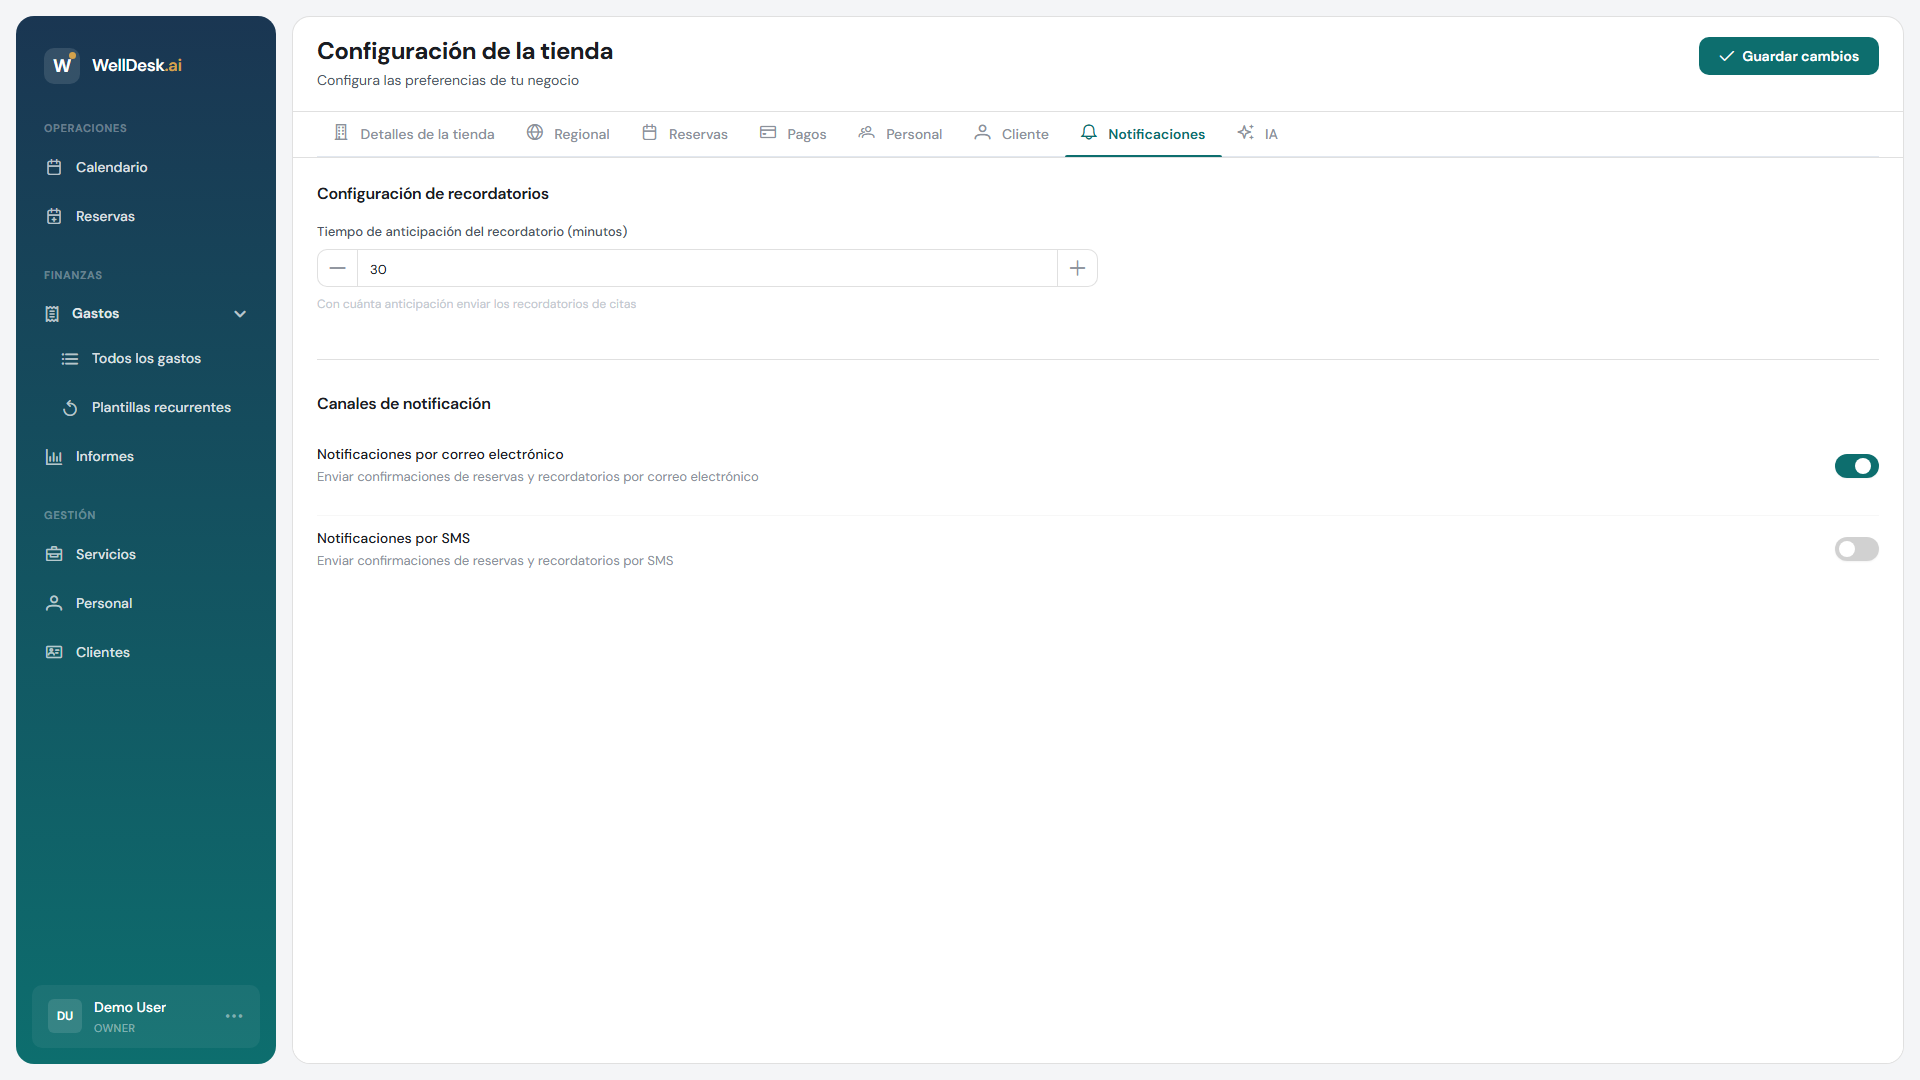
Task: Click the WellDesk.ai logo
Action: coord(113,65)
